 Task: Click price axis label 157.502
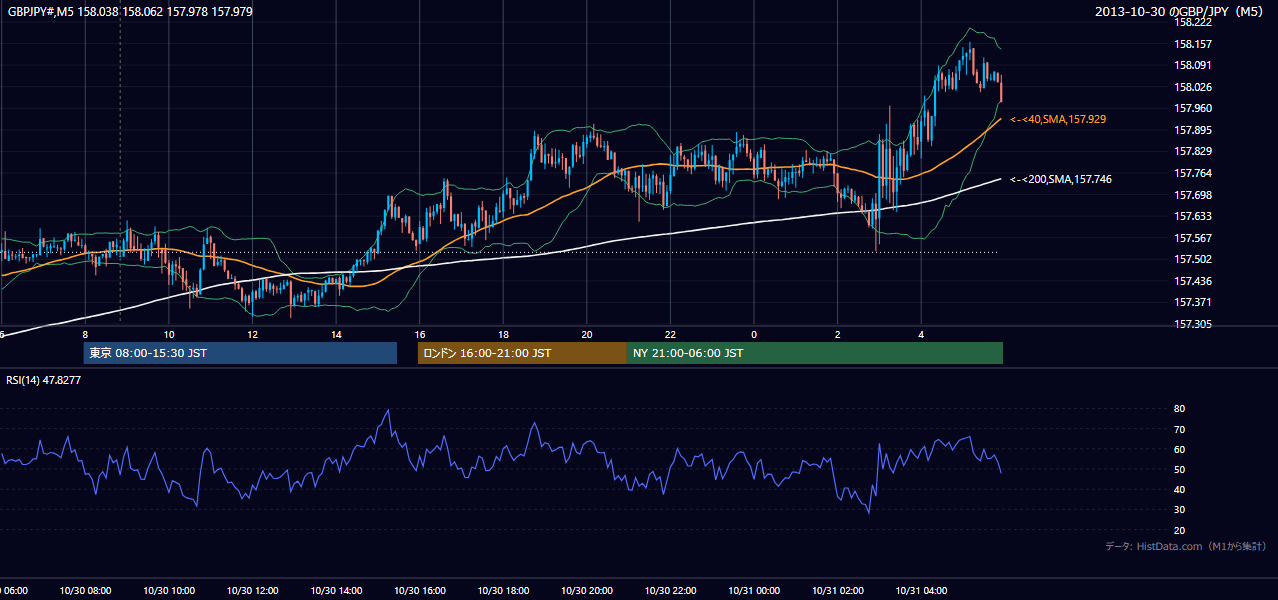coord(1193,259)
